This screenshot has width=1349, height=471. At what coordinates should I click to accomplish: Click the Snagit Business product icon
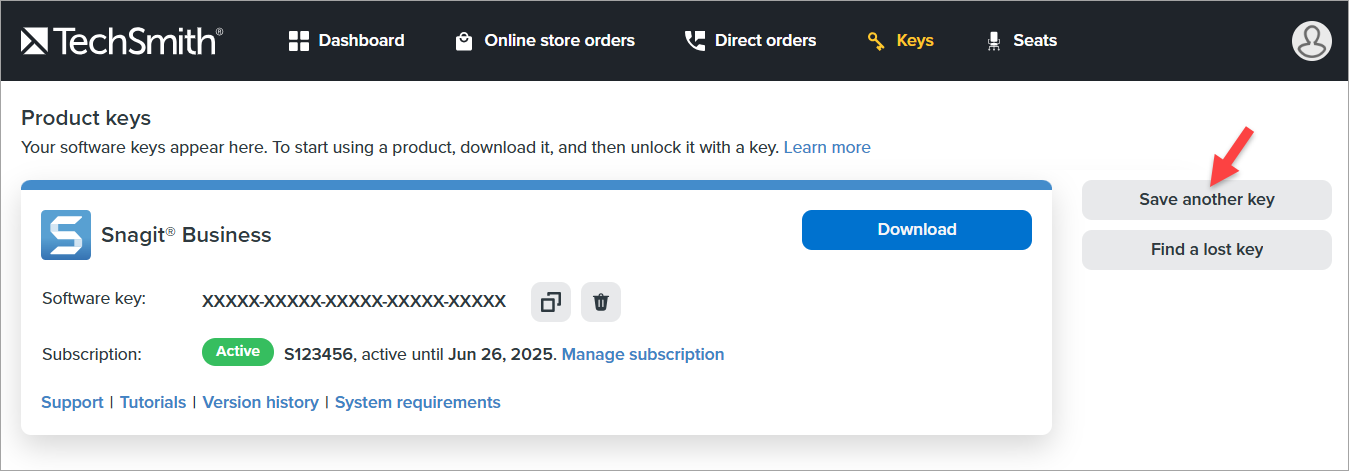coord(66,235)
